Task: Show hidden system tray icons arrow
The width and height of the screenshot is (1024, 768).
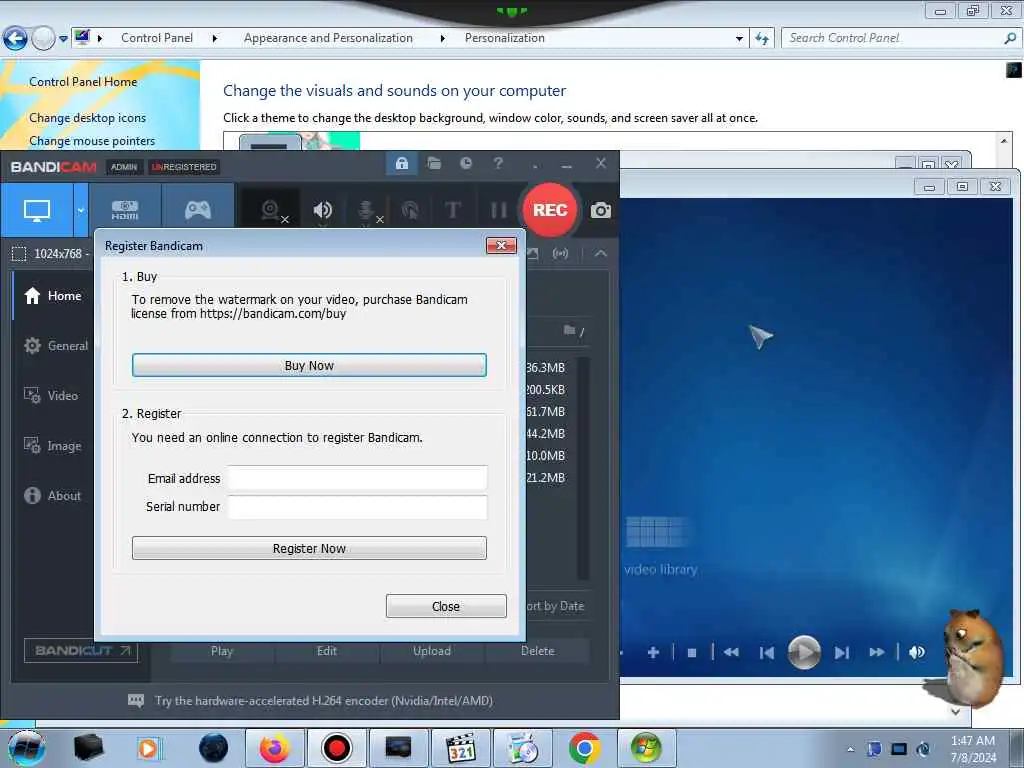Action: 850,749
